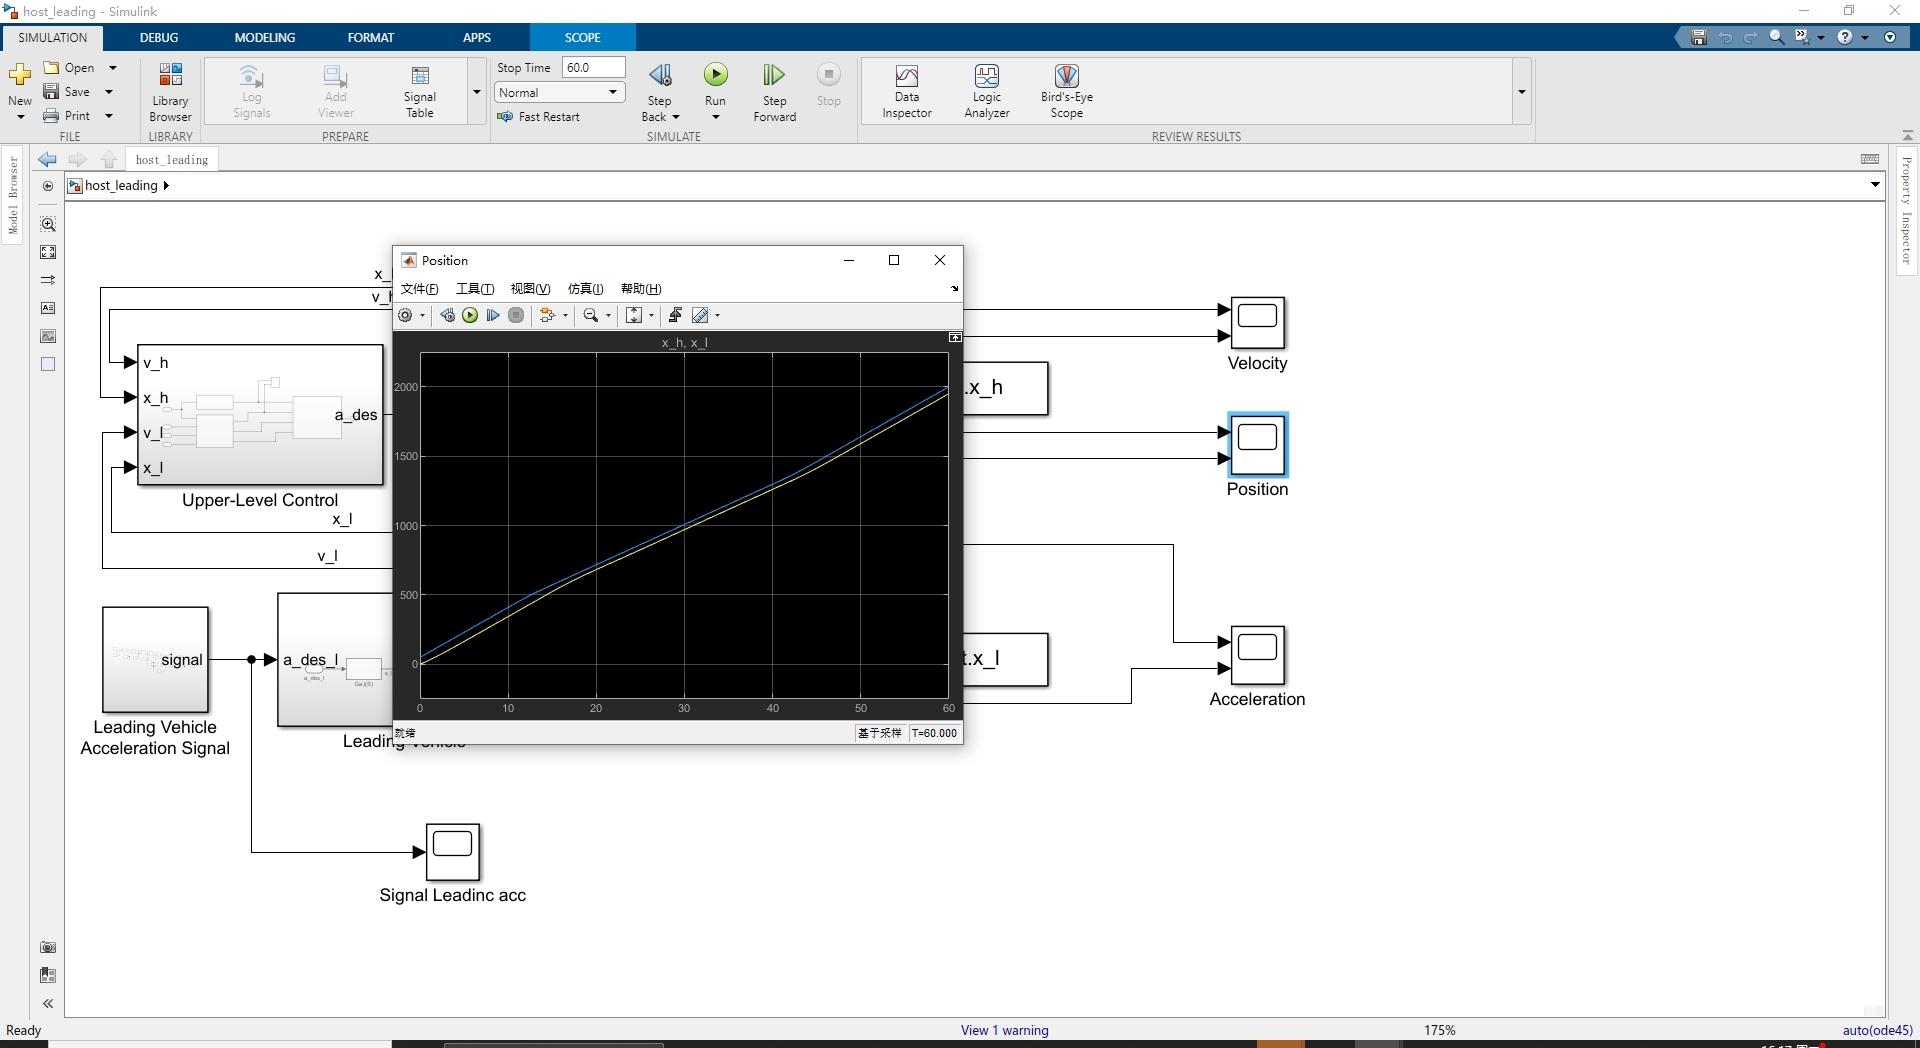Click the Add Viewer icon
This screenshot has width=1920, height=1048.
tap(335, 91)
